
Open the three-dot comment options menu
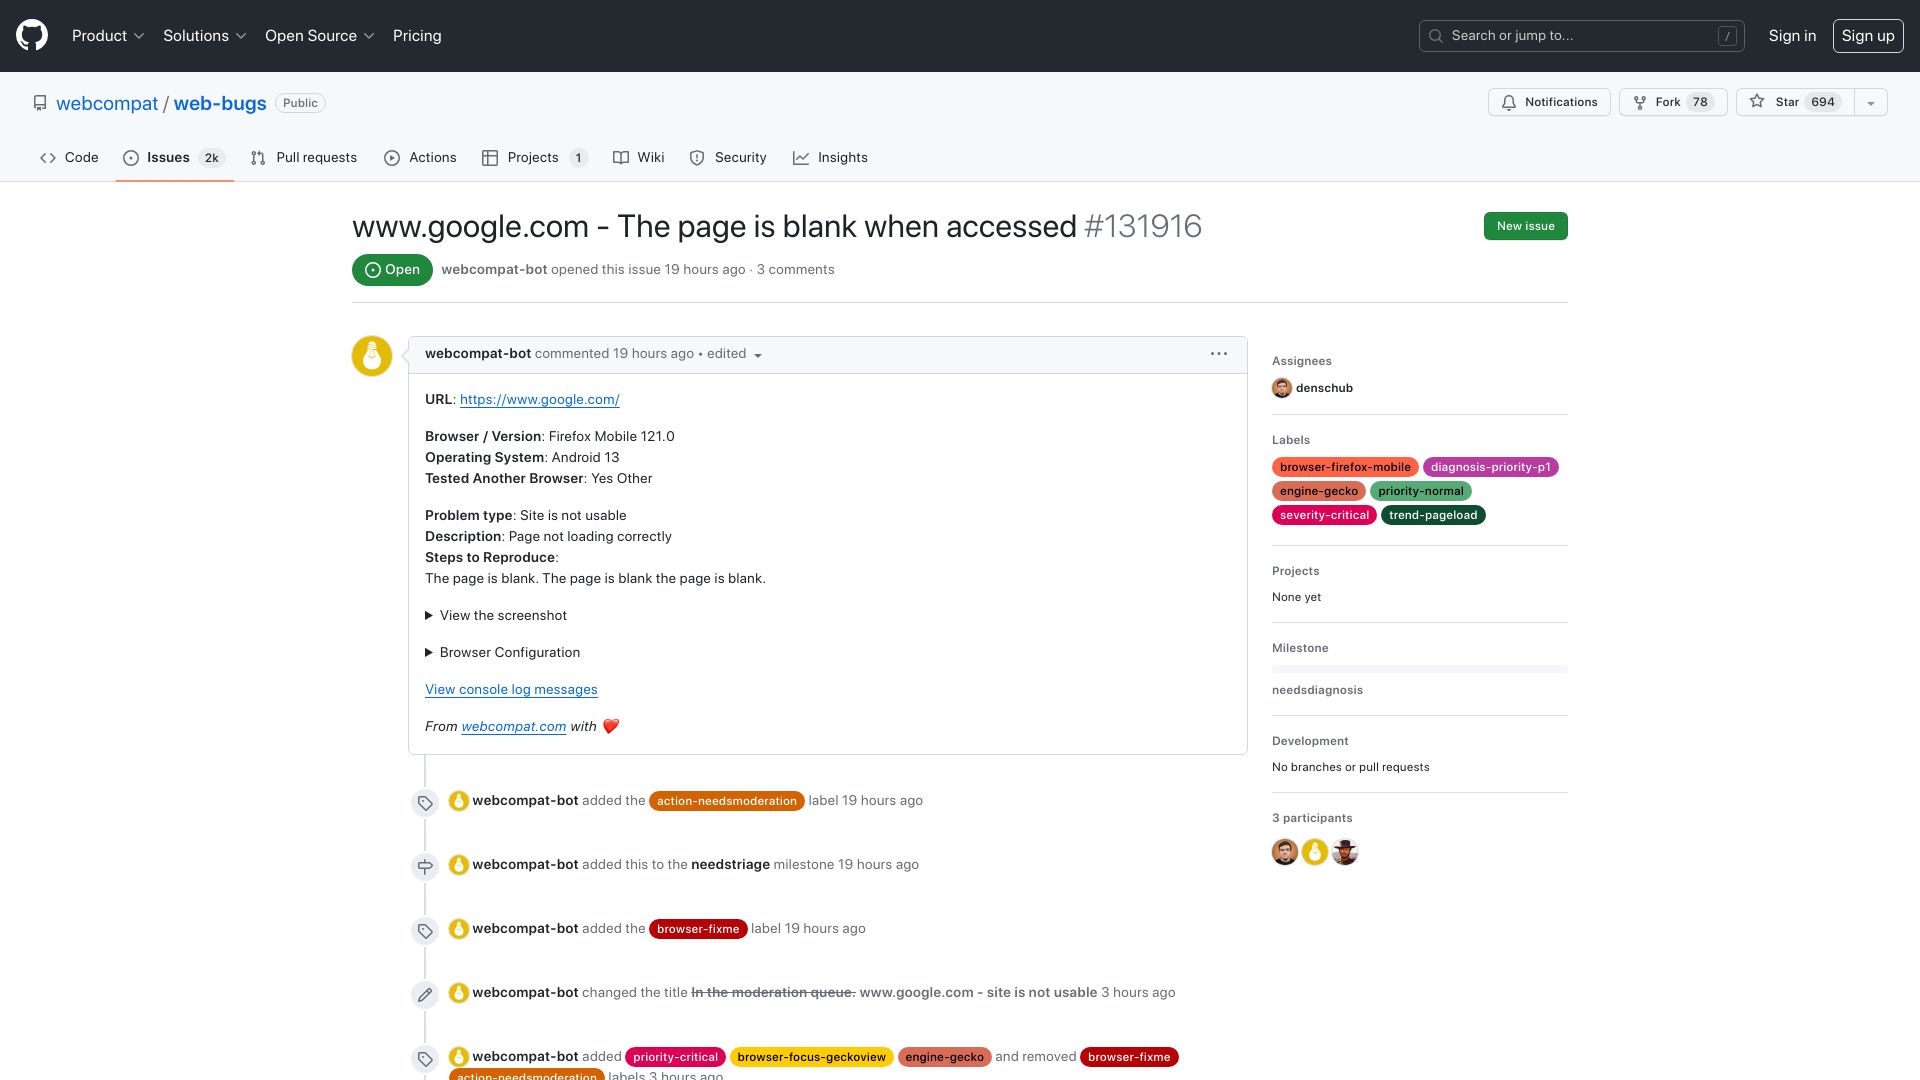[1219, 354]
